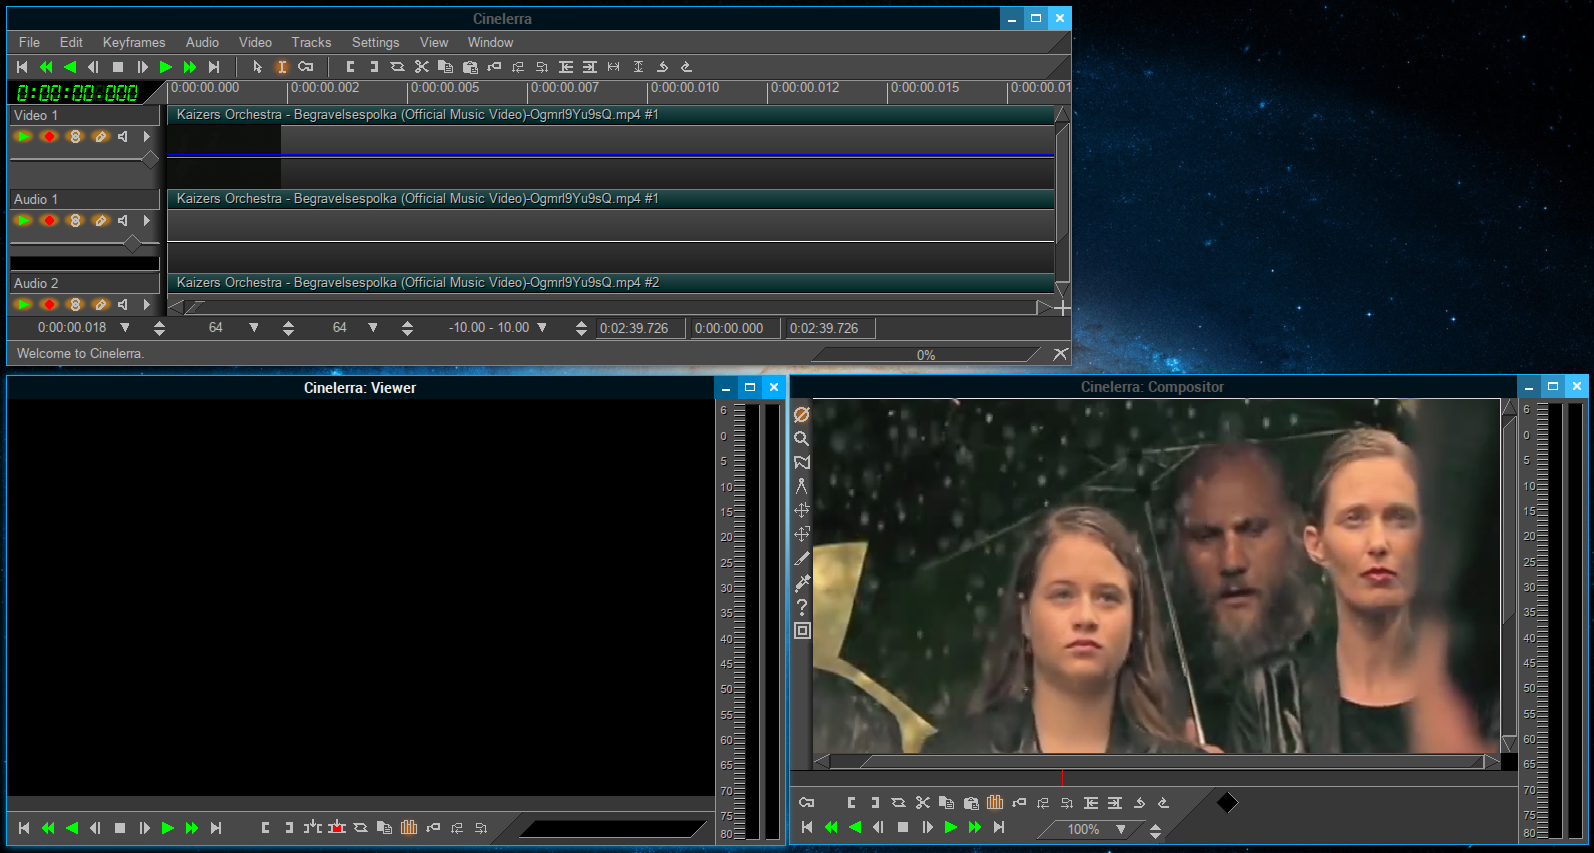The image size is (1594, 853).
Task: Click the paste icon in main toolbar
Action: [469, 67]
